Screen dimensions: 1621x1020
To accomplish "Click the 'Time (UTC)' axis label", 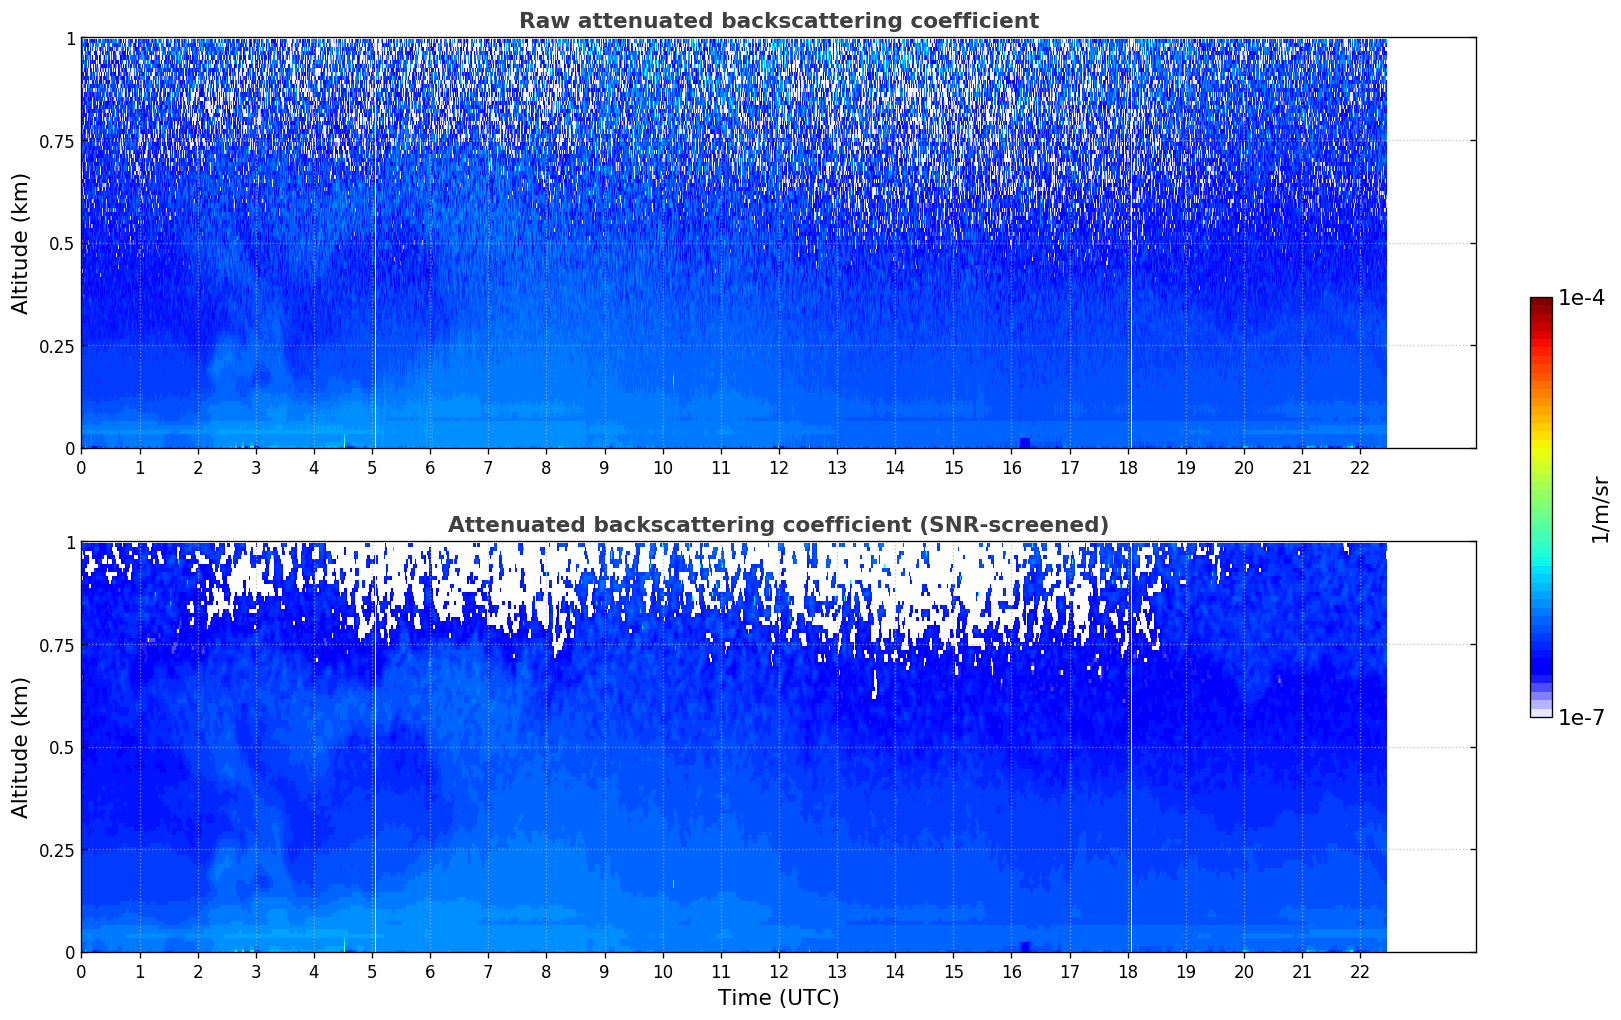I will 778,998.
